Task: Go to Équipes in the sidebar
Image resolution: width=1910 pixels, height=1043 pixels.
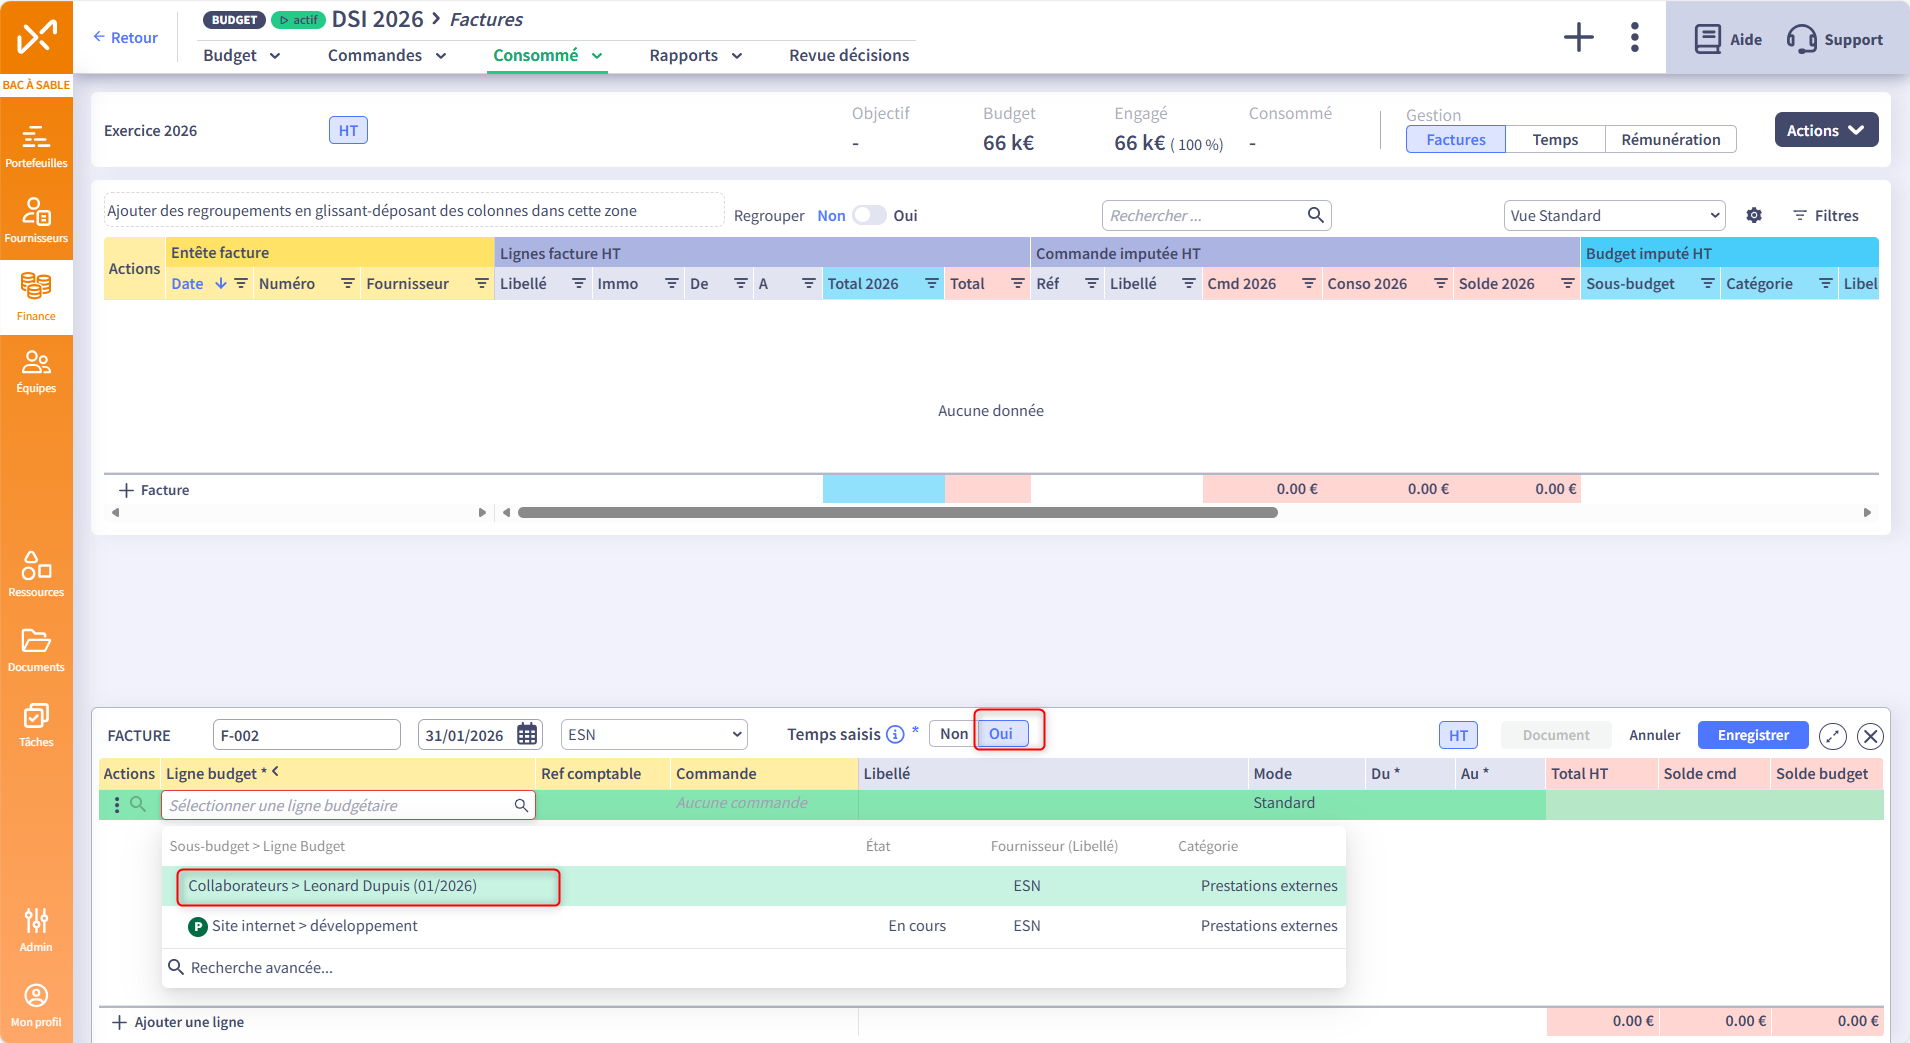Action: (x=36, y=371)
